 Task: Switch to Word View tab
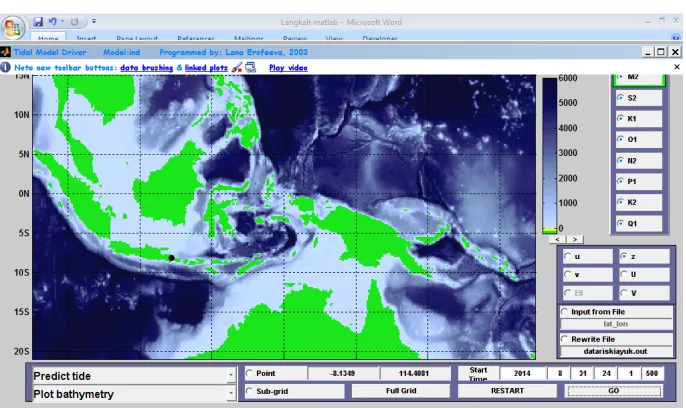(334, 38)
